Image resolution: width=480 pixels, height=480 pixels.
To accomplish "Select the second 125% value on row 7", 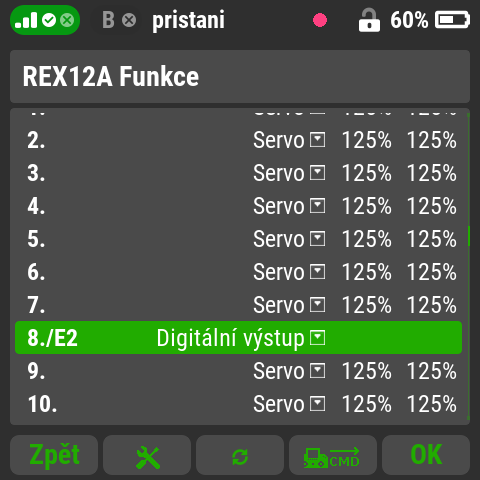I will [x=432, y=305].
